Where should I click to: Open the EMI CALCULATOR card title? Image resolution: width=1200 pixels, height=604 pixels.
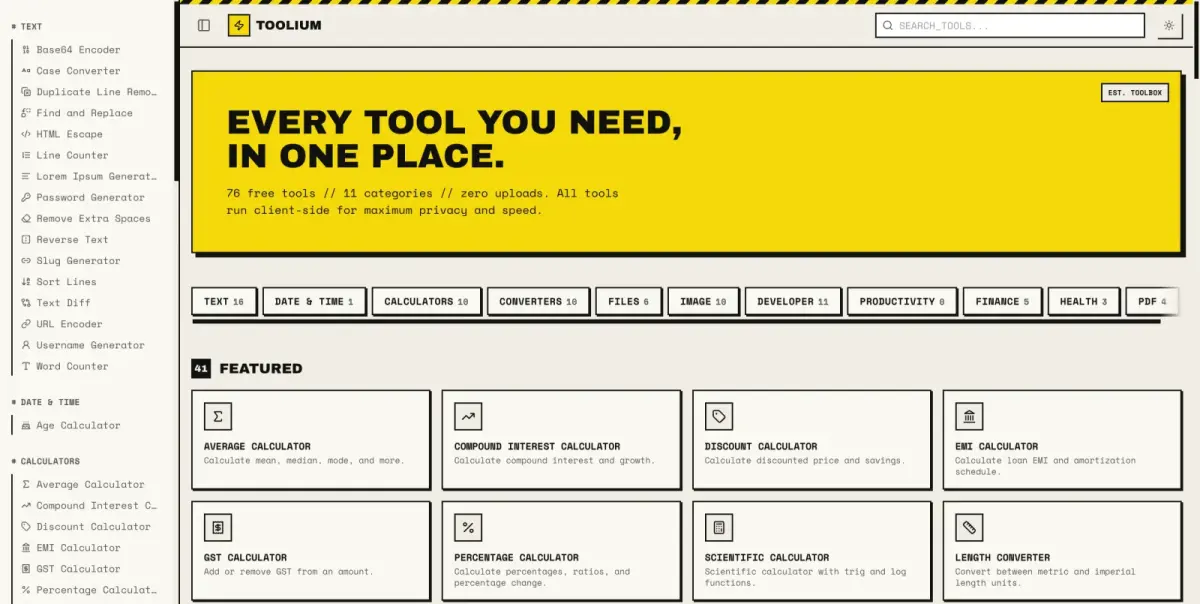point(997,446)
